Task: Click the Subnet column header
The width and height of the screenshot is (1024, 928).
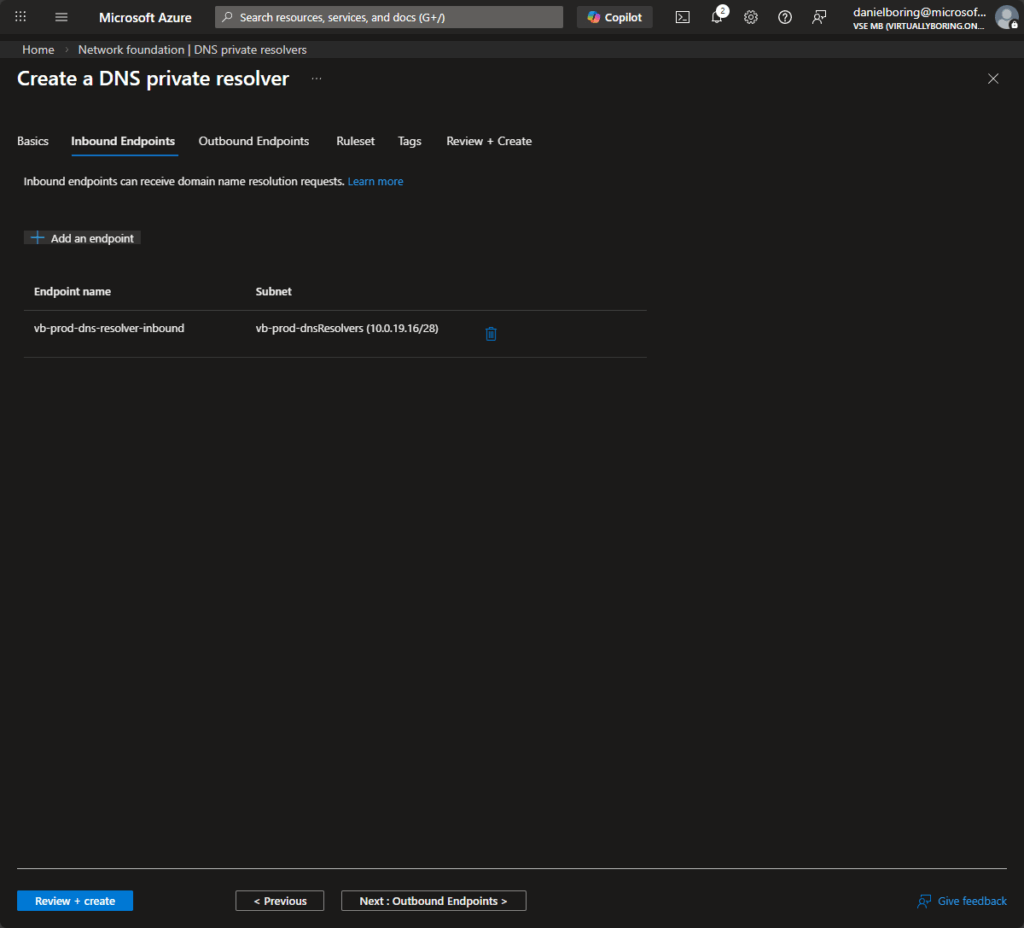Action: 274,291
